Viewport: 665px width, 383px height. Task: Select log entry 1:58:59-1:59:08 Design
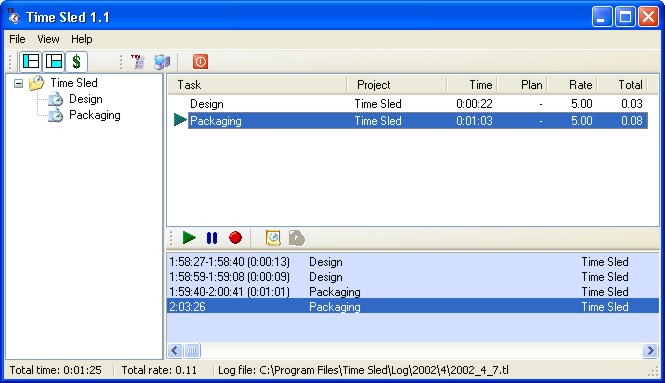(413, 277)
